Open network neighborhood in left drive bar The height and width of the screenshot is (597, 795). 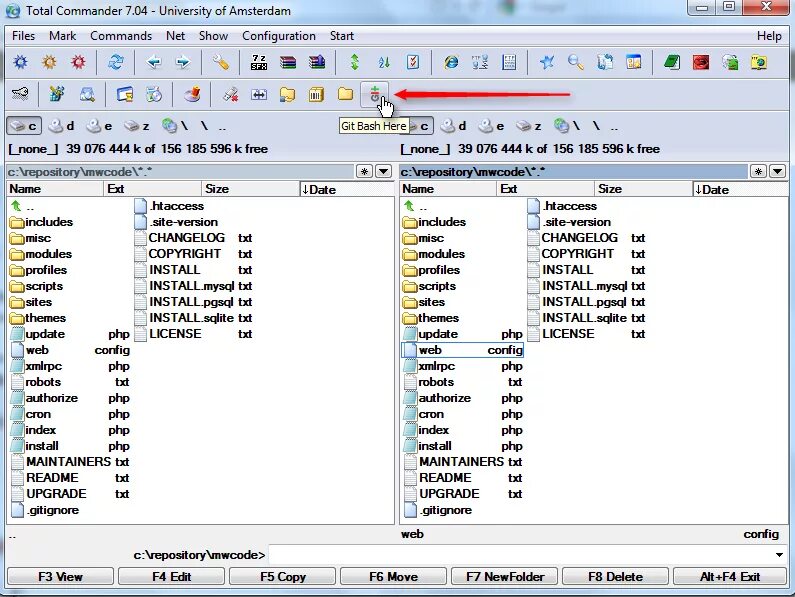tap(174, 126)
